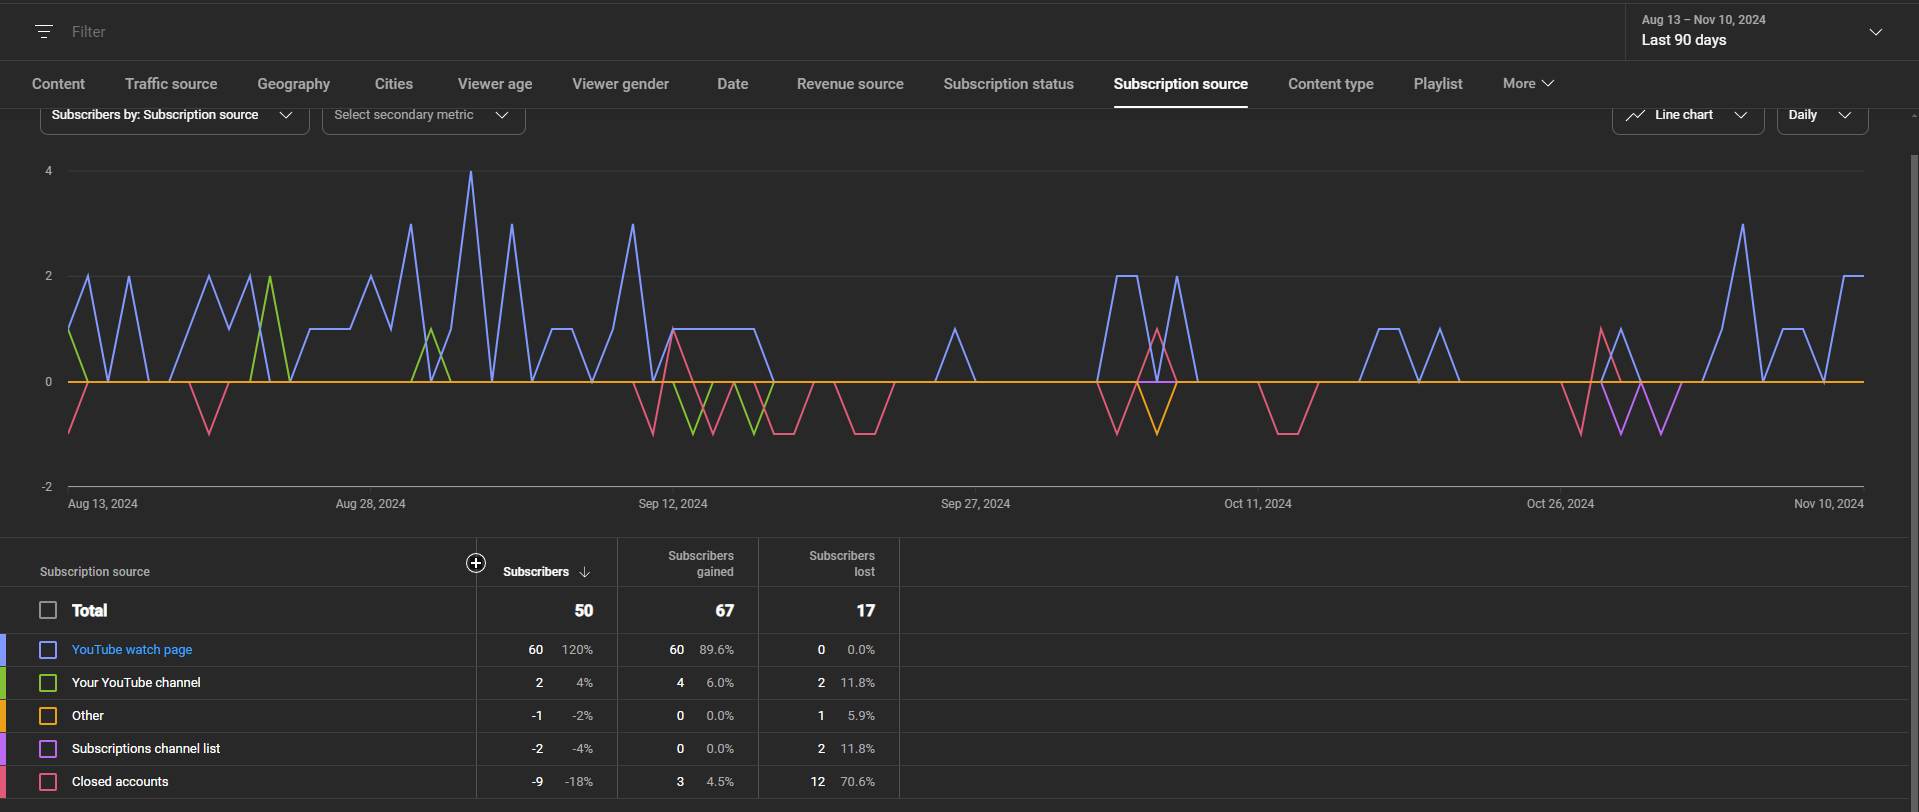Open the Daily granularity dropdown
Image resolution: width=1919 pixels, height=812 pixels.
(x=1821, y=115)
